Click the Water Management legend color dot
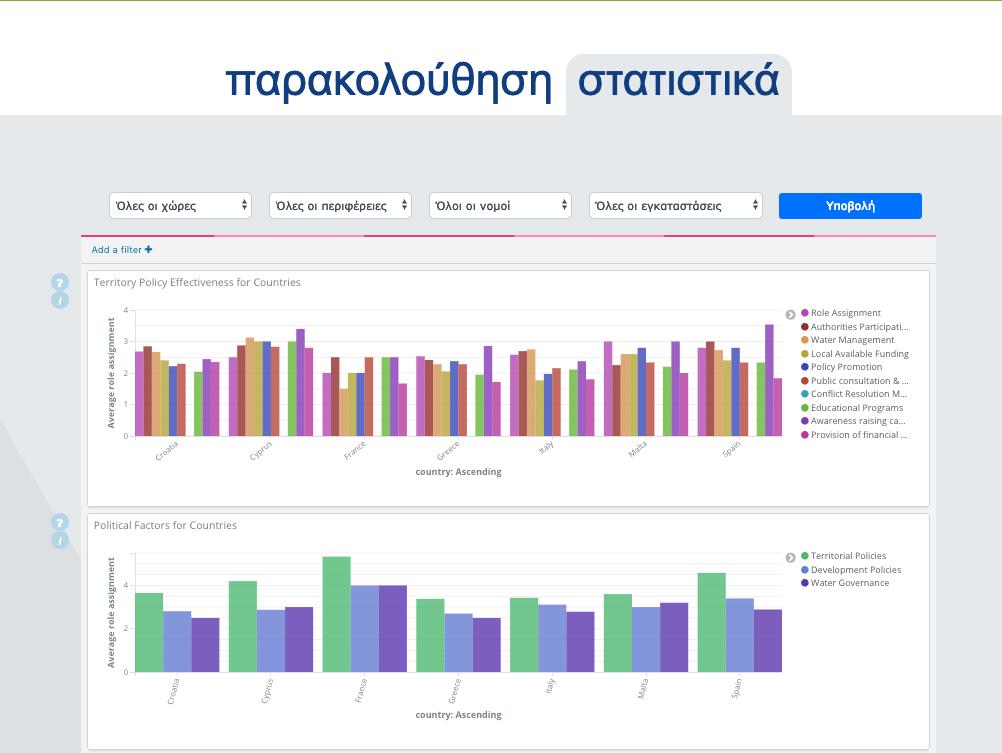Viewport: 1002px width, 753px height. pos(805,340)
